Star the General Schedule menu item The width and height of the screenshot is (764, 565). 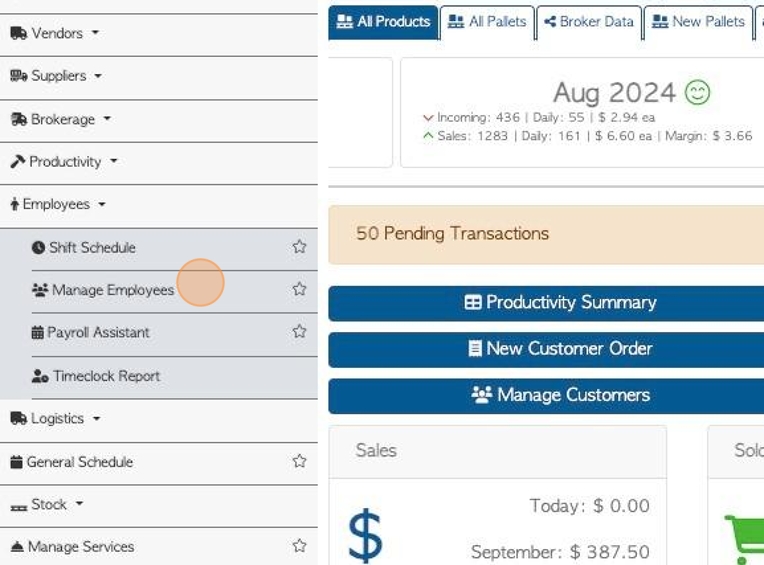point(299,461)
